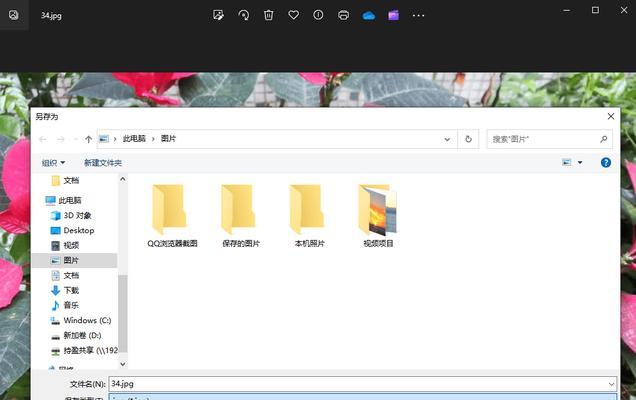Click the breadcrumb chevron after 此电脑
The width and height of the screenshot is (636, 400).
153,139
